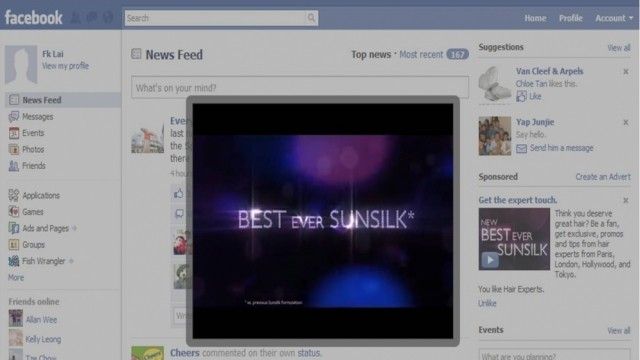Click the Games sidebar icon
The image size is (640, 360).
pyautogui.click(x=14, y=211)
